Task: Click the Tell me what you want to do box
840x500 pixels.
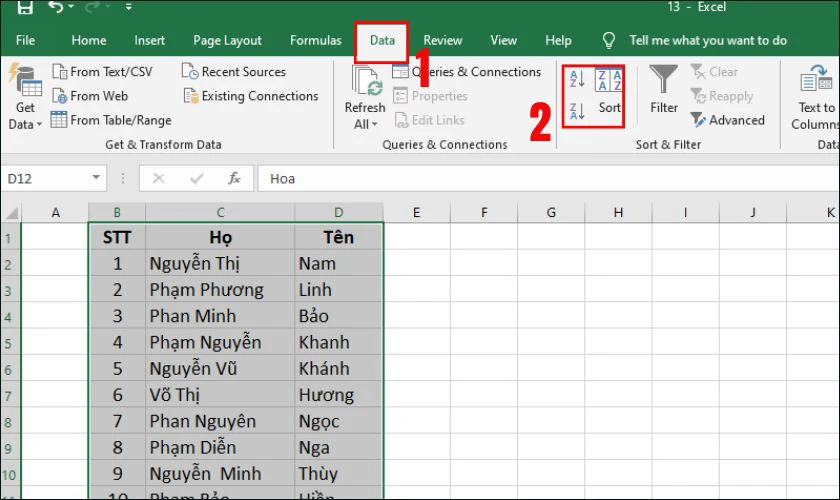Action: click(x=708, y=40)
